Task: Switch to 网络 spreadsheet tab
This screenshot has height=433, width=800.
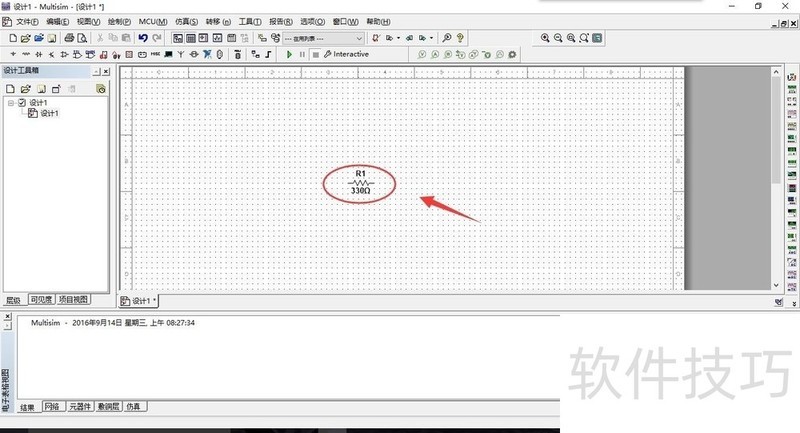Action: 52,406
